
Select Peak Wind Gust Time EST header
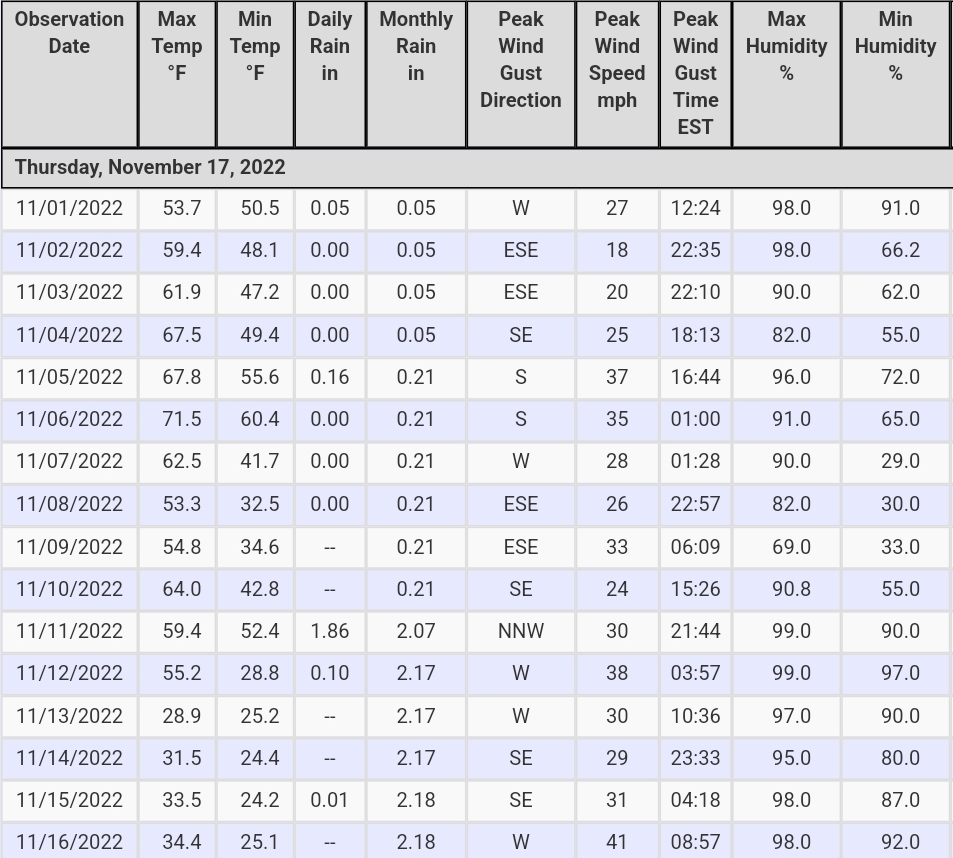point(695,74)
